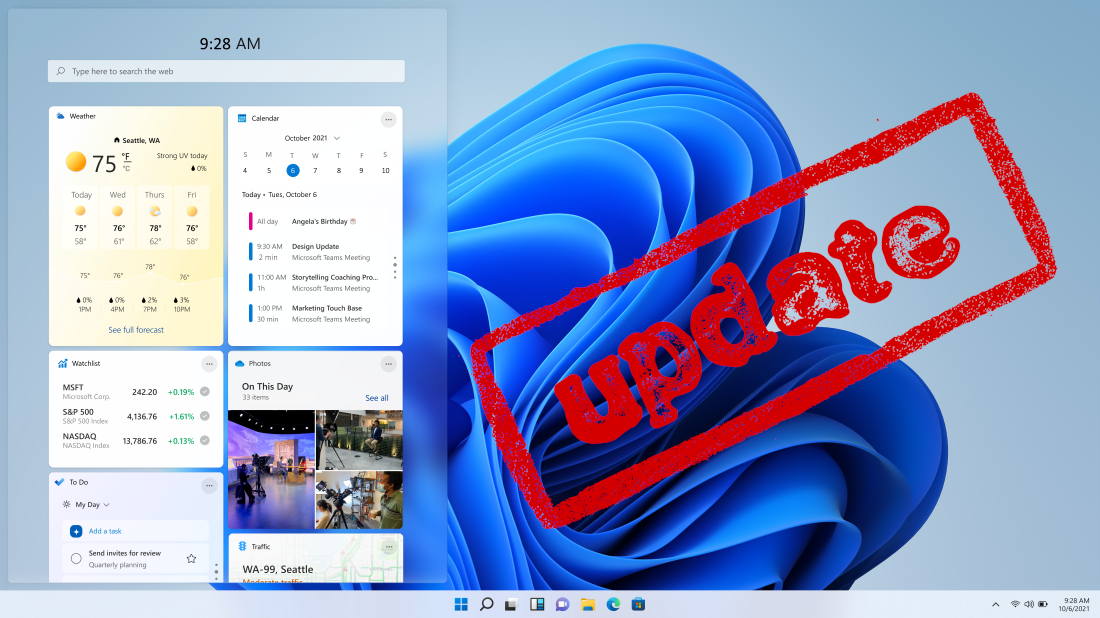This screenshot has height=618, width=1100.
Task: Toggle the S&P 500 watchlist checkmark
Action: click(205, 416)
